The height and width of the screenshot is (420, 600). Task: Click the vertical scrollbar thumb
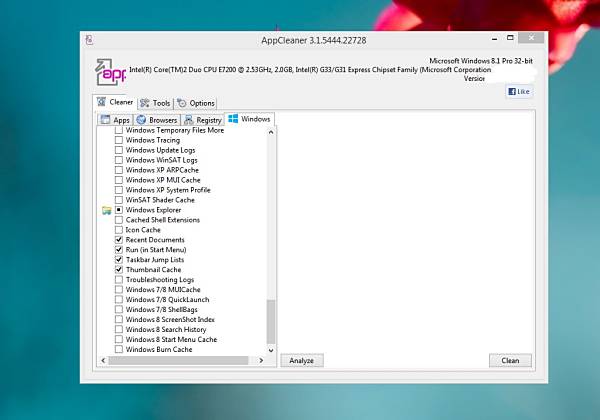271,322
